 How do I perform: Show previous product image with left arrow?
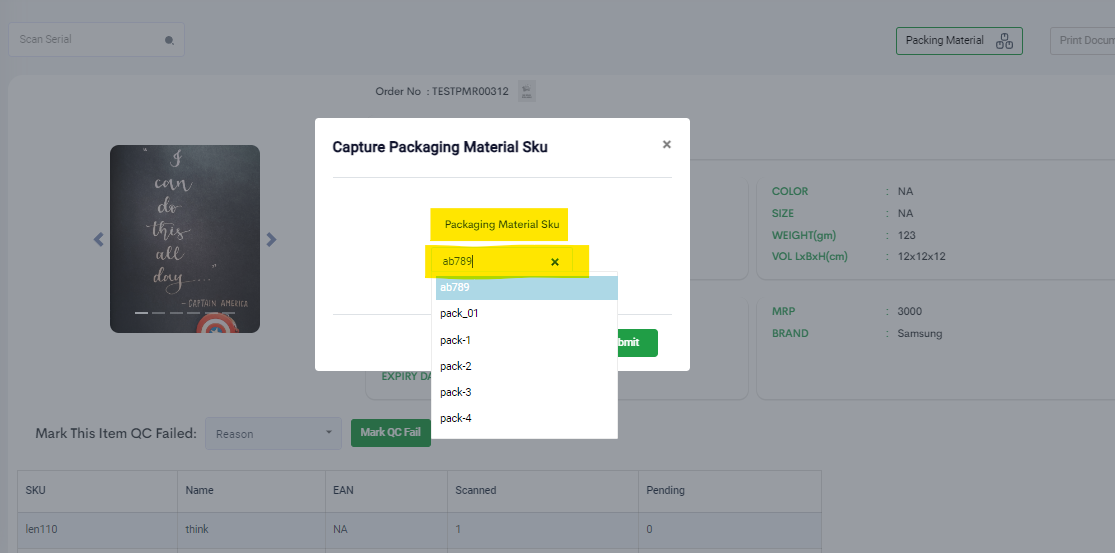99,240
